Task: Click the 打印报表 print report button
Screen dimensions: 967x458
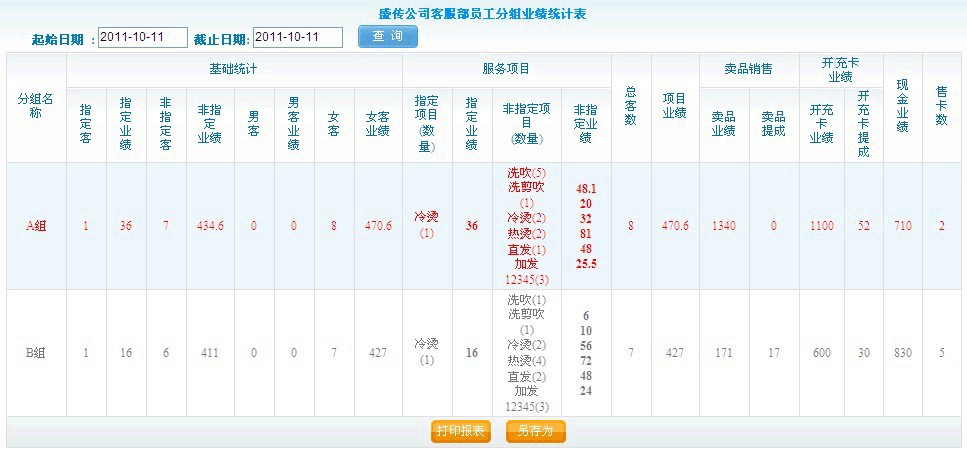Action: point(460,431)
